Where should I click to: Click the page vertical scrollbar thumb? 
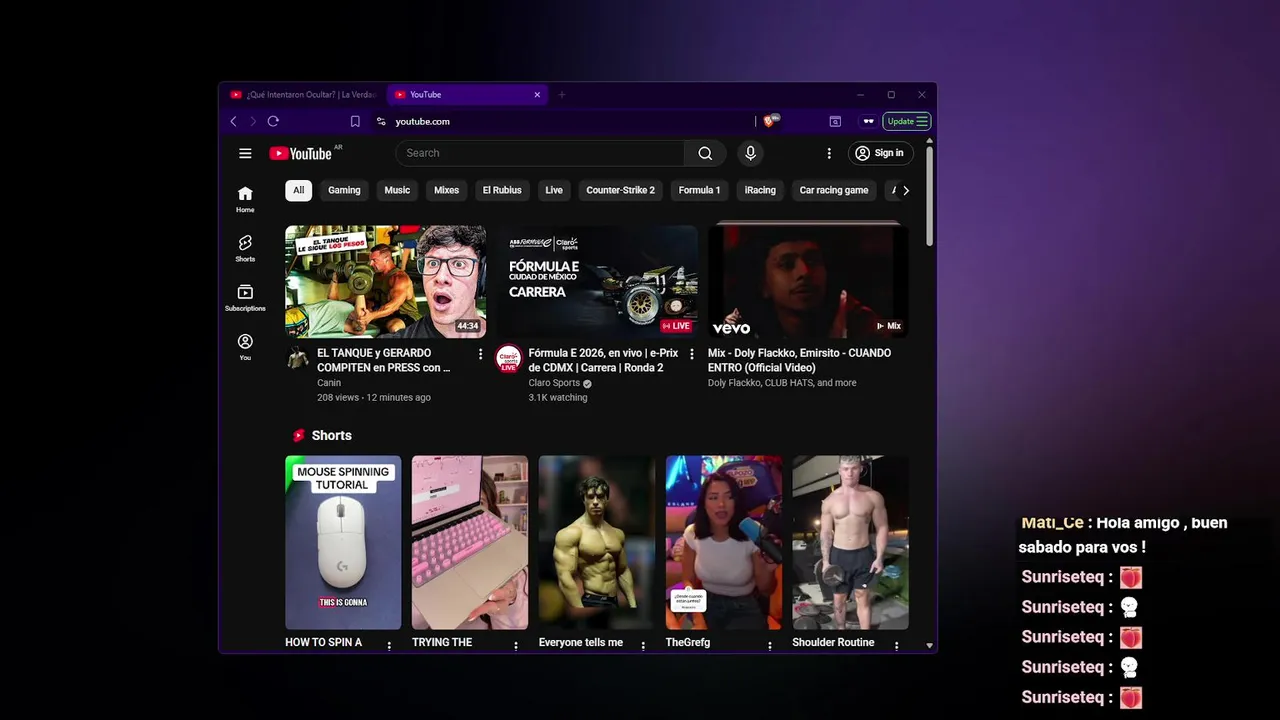(929, 196)
